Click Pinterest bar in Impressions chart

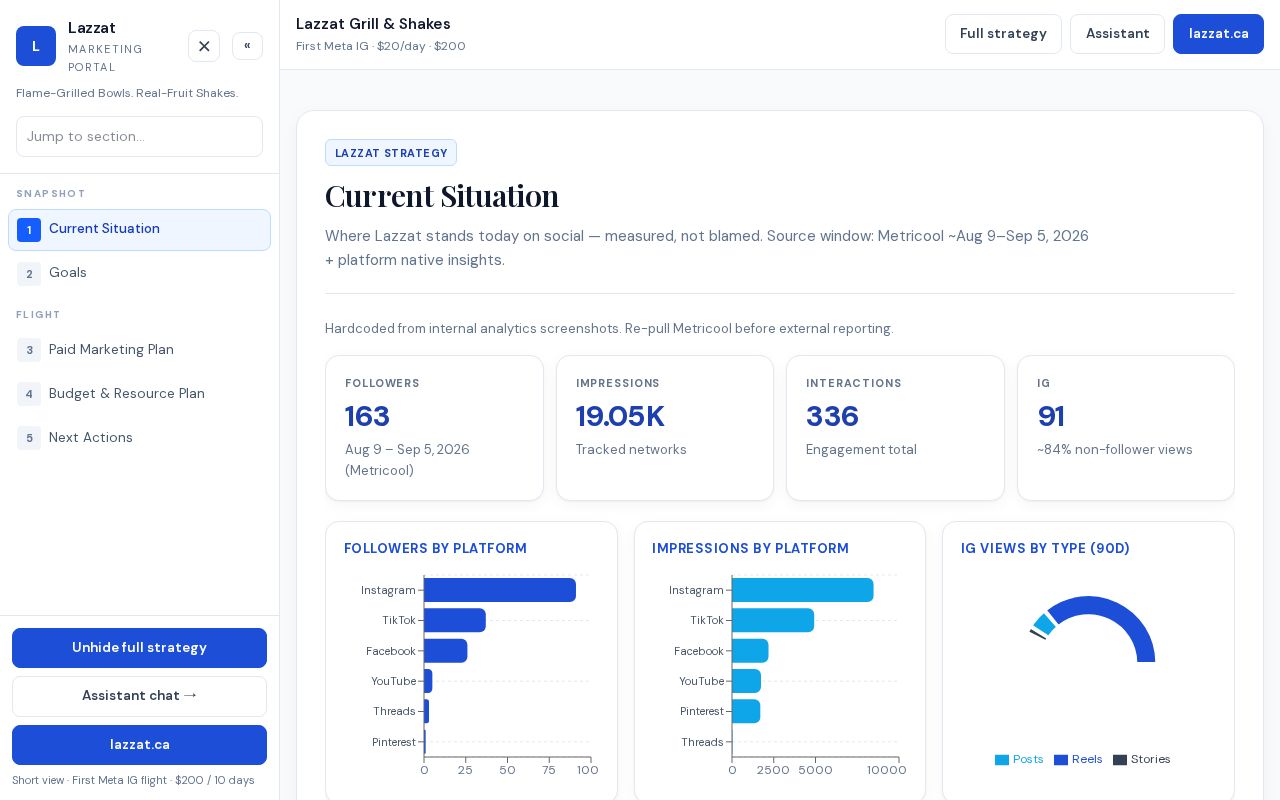click(x=746, y=711)
